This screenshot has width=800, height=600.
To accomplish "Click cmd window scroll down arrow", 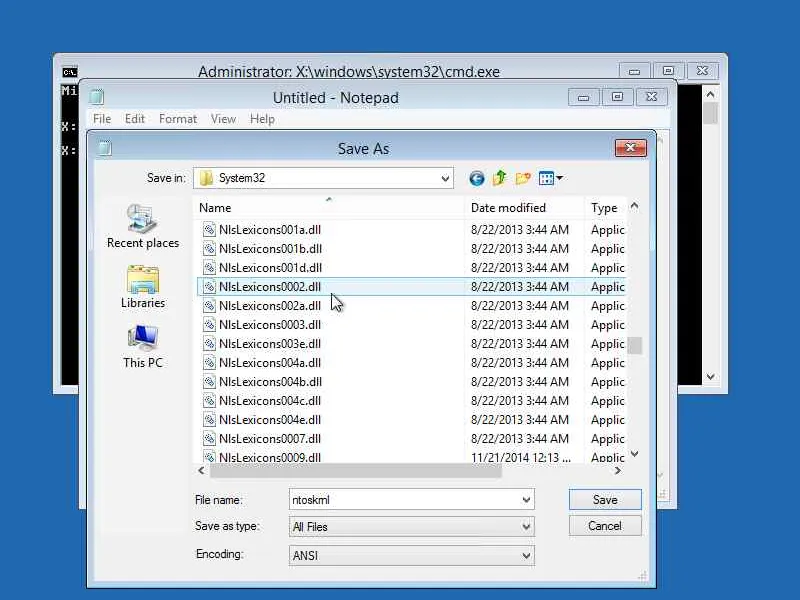I will pos(710,377).
